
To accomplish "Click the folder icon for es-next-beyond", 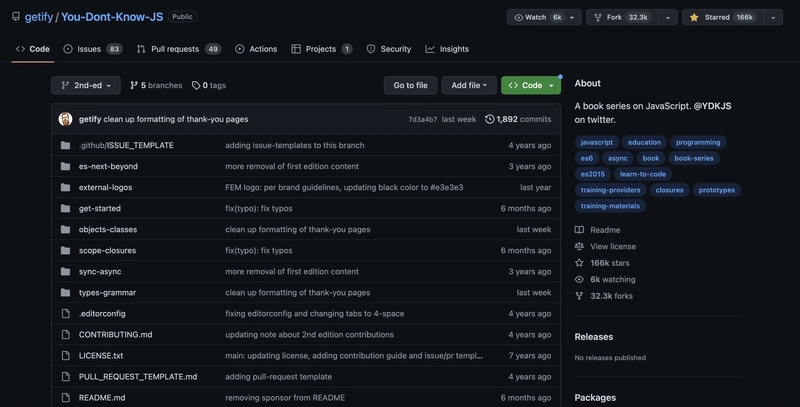I will [65, 166].
